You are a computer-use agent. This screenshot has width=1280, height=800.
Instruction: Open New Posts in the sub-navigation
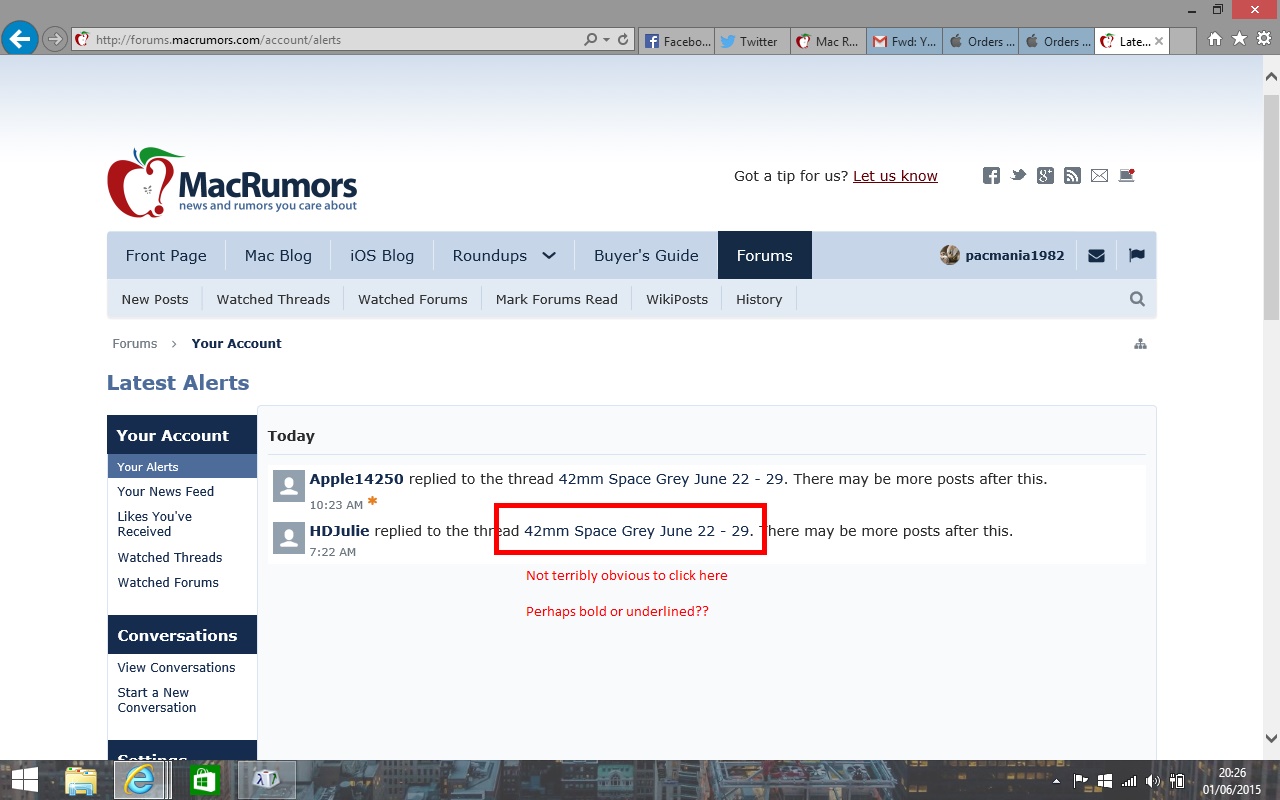coord(155,299)
